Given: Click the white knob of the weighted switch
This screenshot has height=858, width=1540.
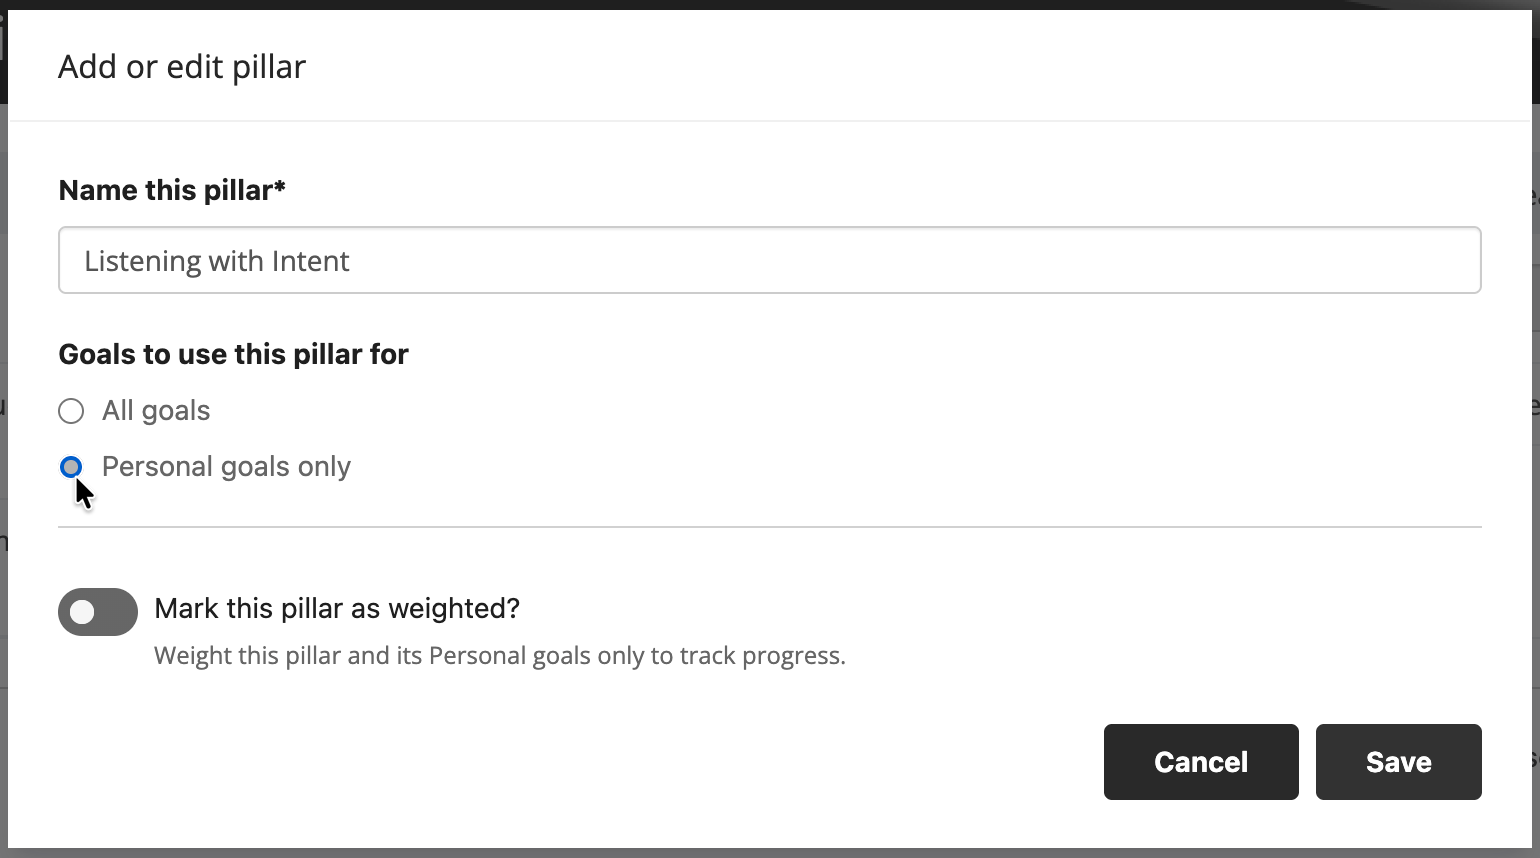Looking at the screenshot, I should [x=83, y=612].
